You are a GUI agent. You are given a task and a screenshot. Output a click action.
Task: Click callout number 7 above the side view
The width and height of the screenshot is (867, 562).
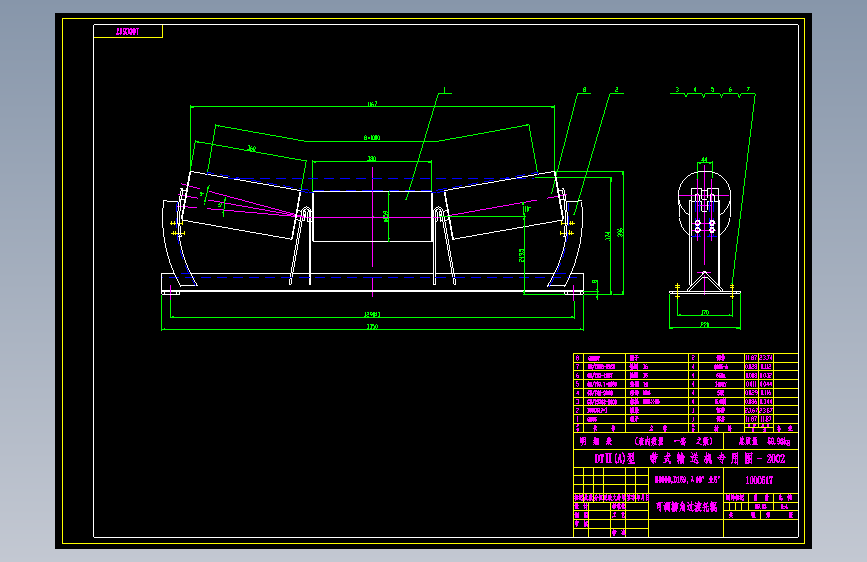(748, 90)
